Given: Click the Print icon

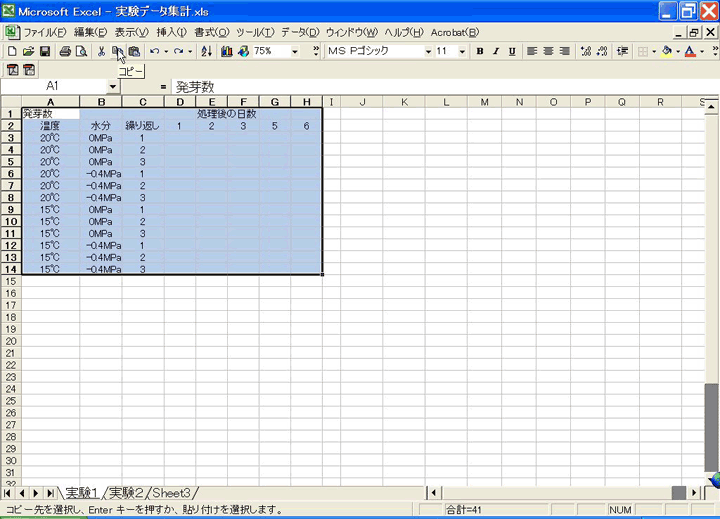Looking at the screenshot, I should (65, 51).
